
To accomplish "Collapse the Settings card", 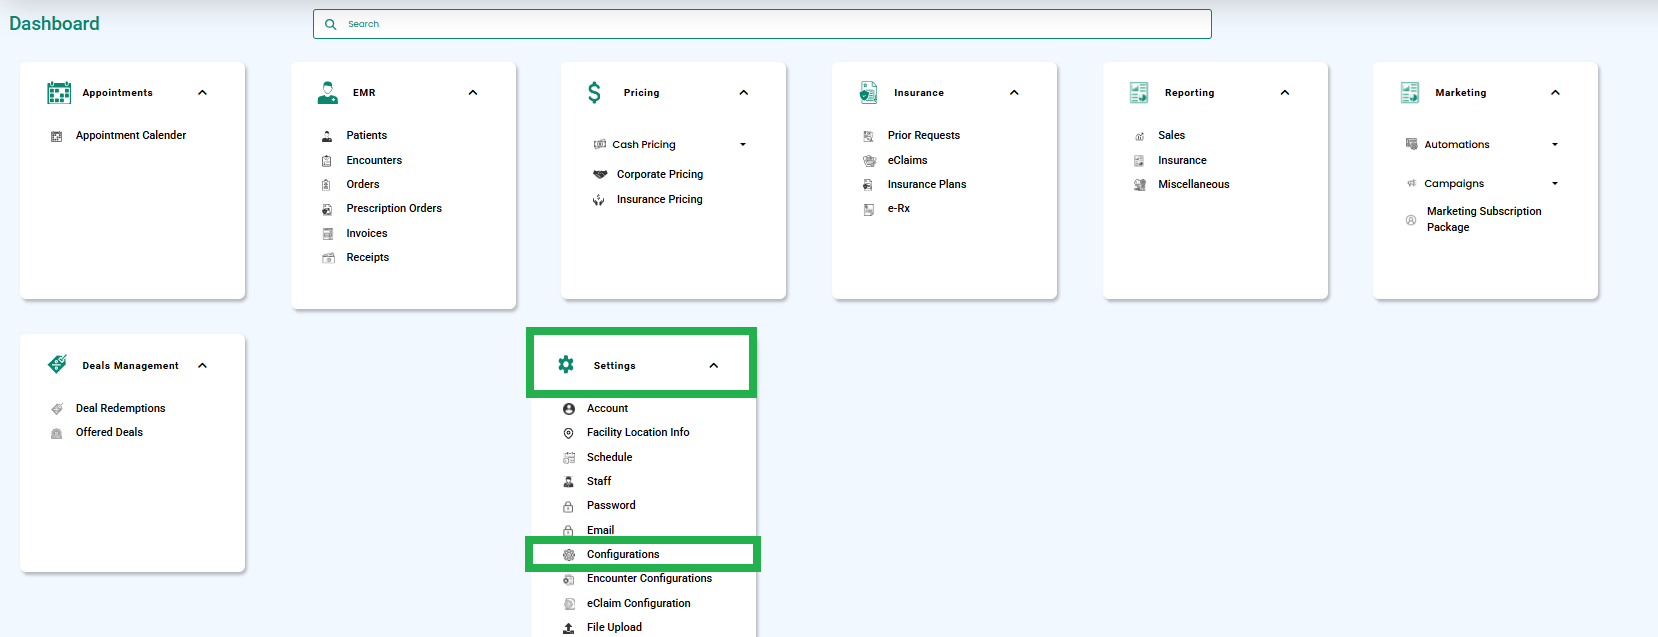I will [714, 366].
